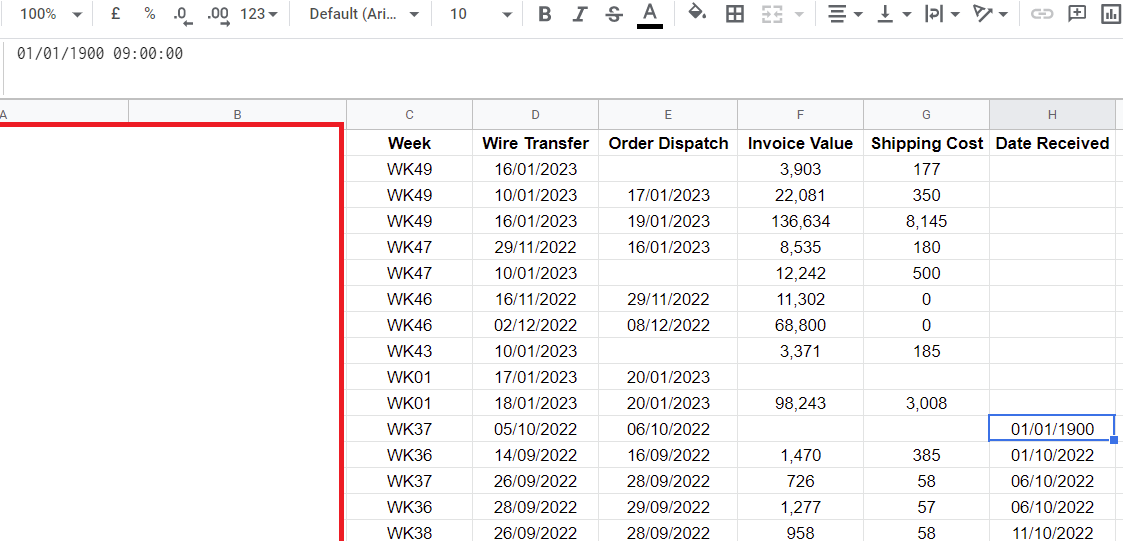
Task: Toggle bold formatting
Action: pyautogui.click(x=544, y=14)
